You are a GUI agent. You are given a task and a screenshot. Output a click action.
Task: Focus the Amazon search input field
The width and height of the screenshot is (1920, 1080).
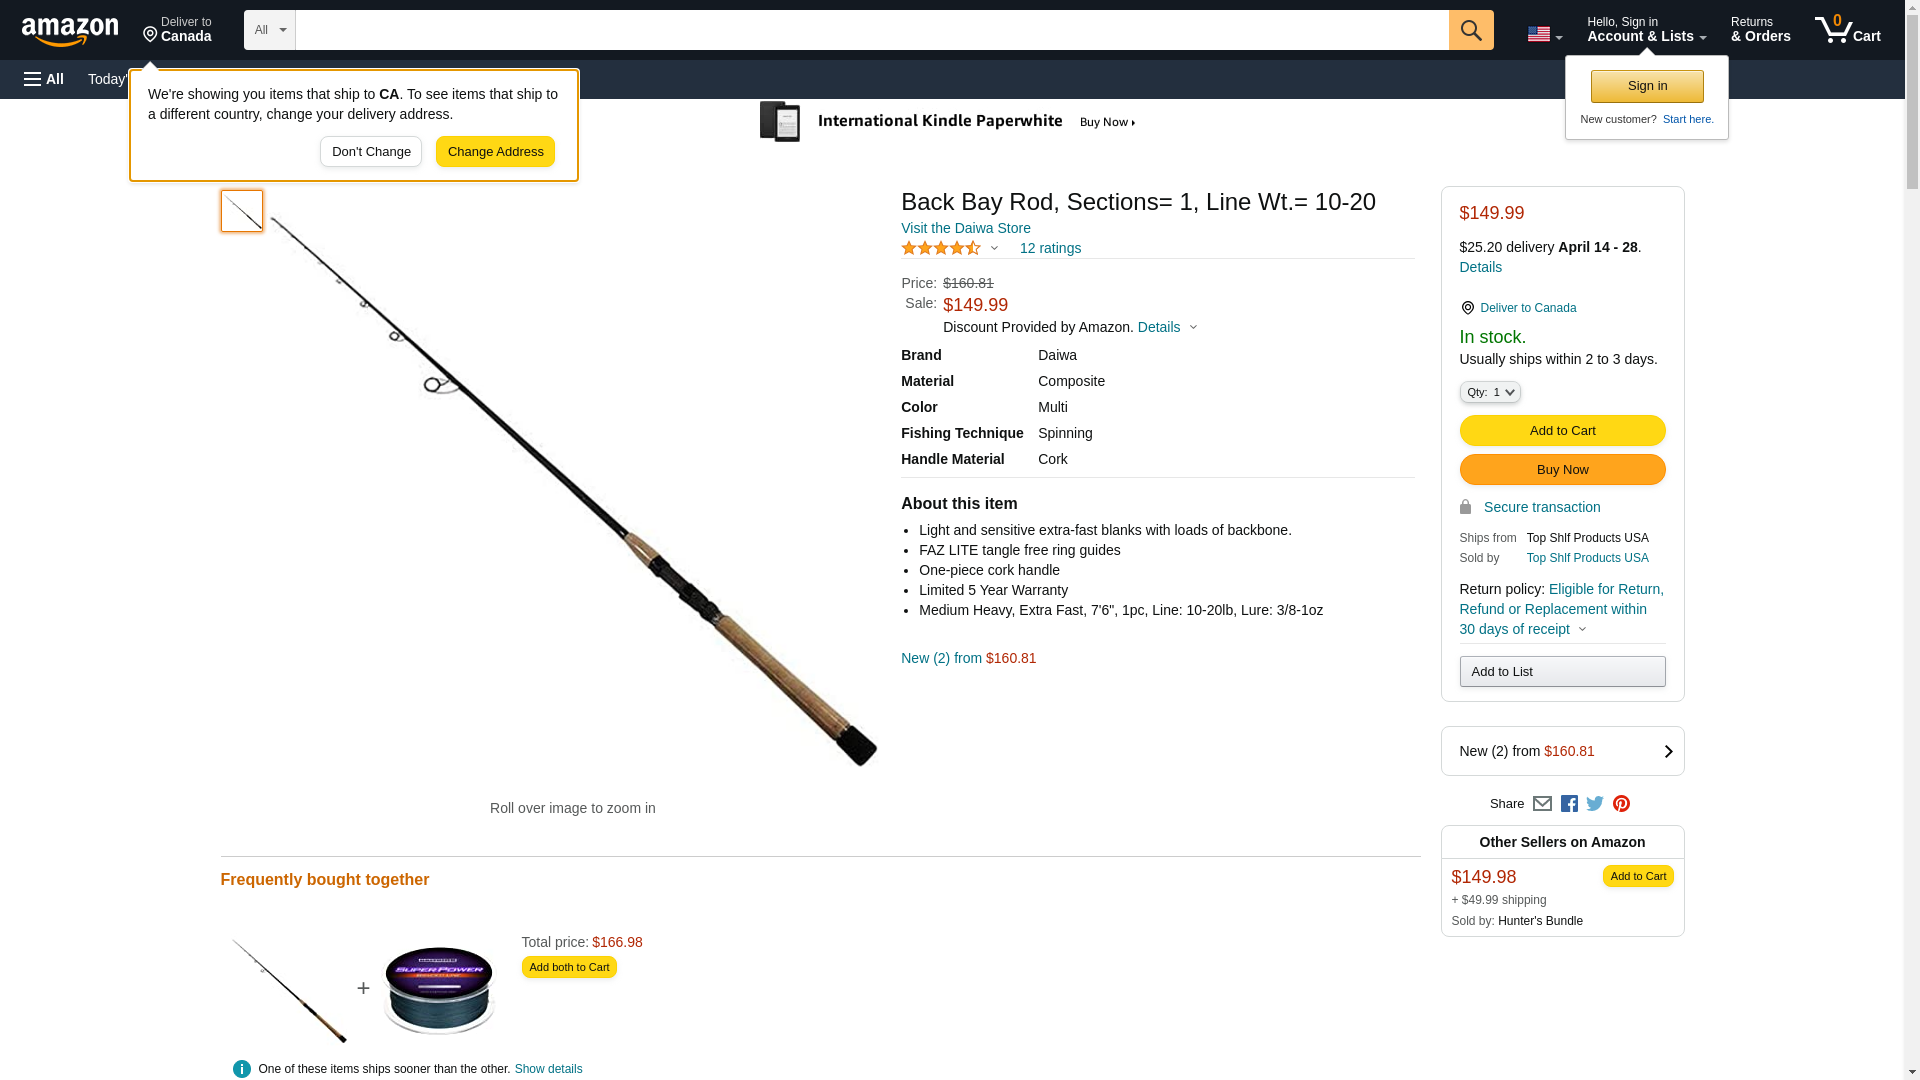pyautogui.click(x=872, y=30)
